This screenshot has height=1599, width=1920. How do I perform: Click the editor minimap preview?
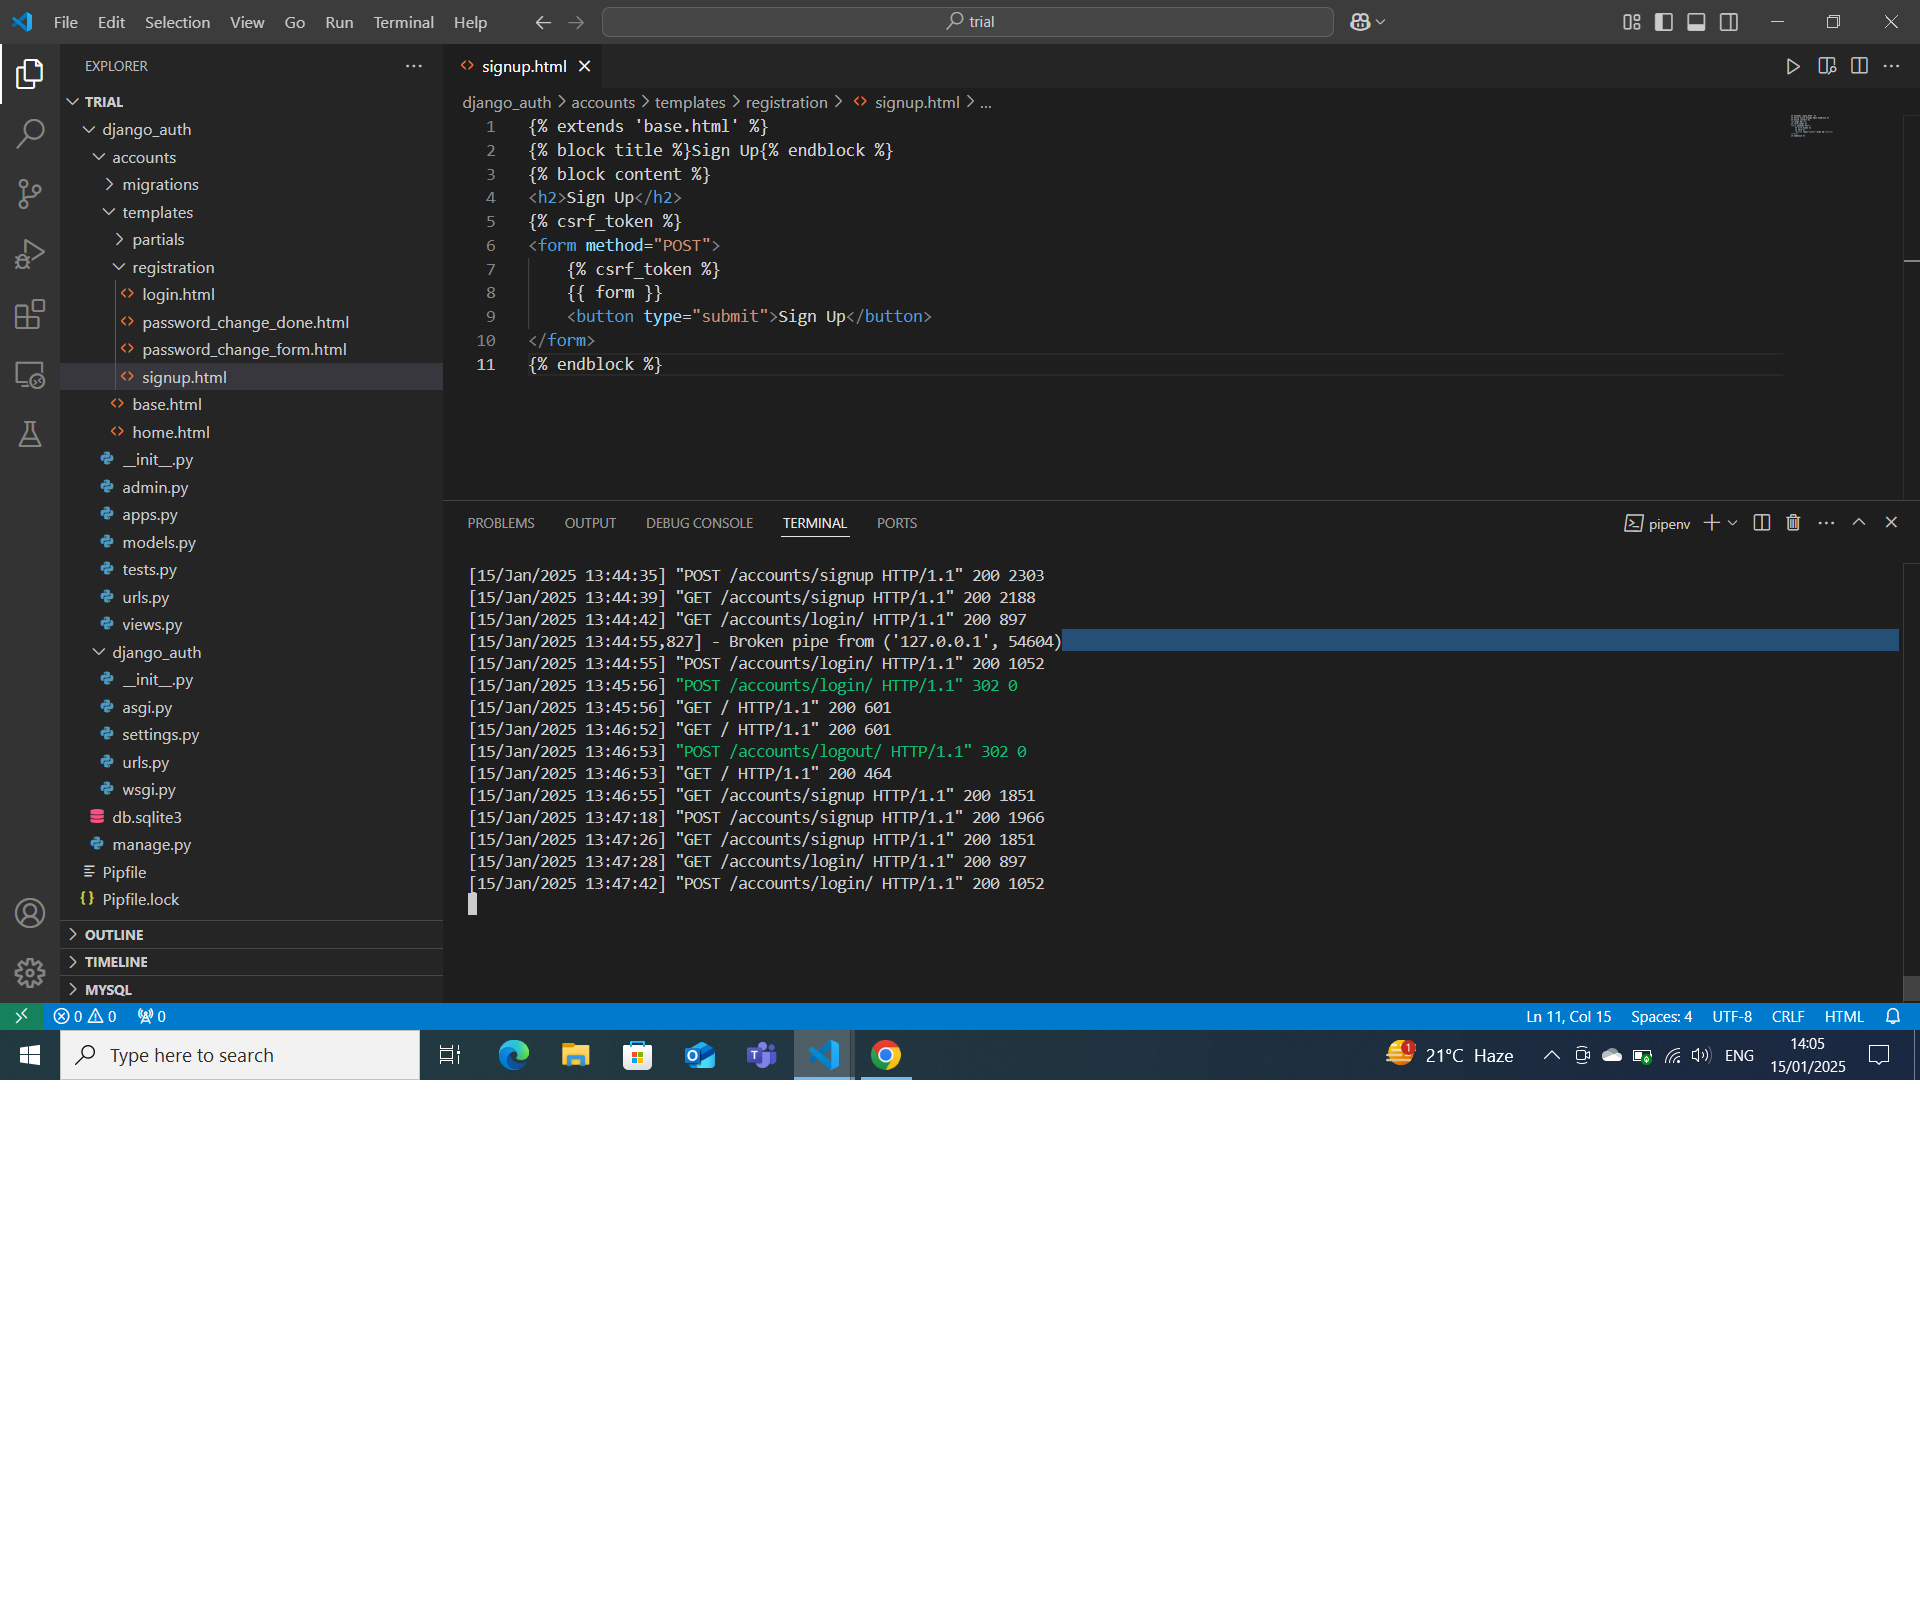1810,126
